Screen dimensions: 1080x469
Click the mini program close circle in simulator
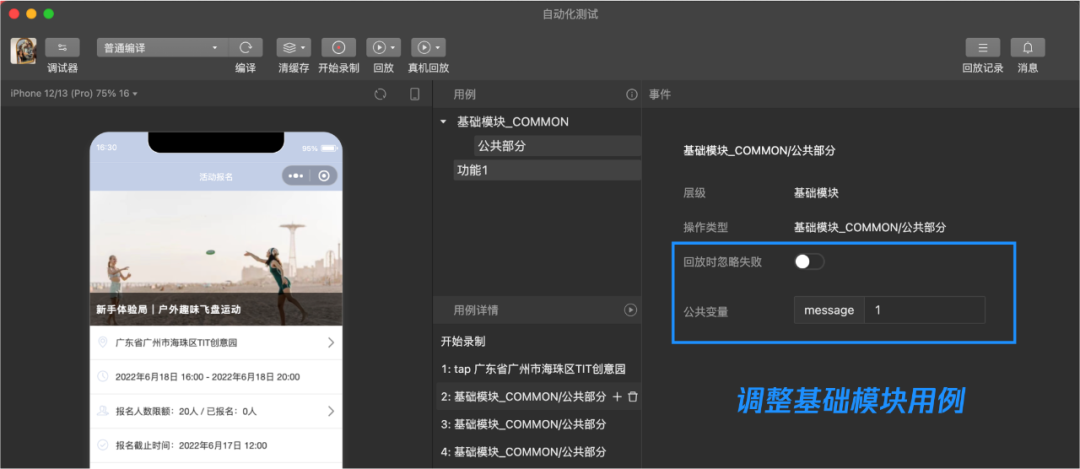324,176
